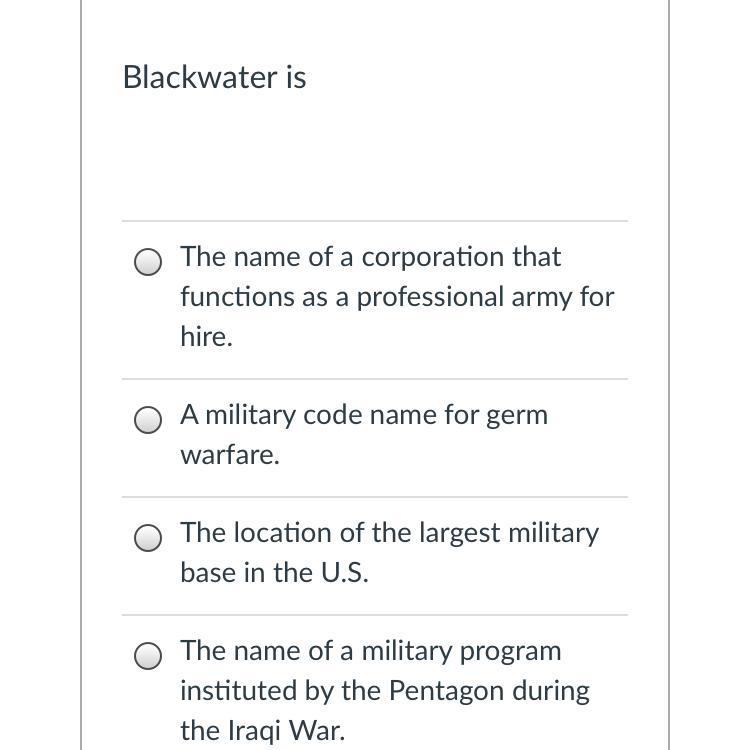Click the line "functions as a professional army for"
This screenshot has width=750, height=750.
(x=397, y=297)
